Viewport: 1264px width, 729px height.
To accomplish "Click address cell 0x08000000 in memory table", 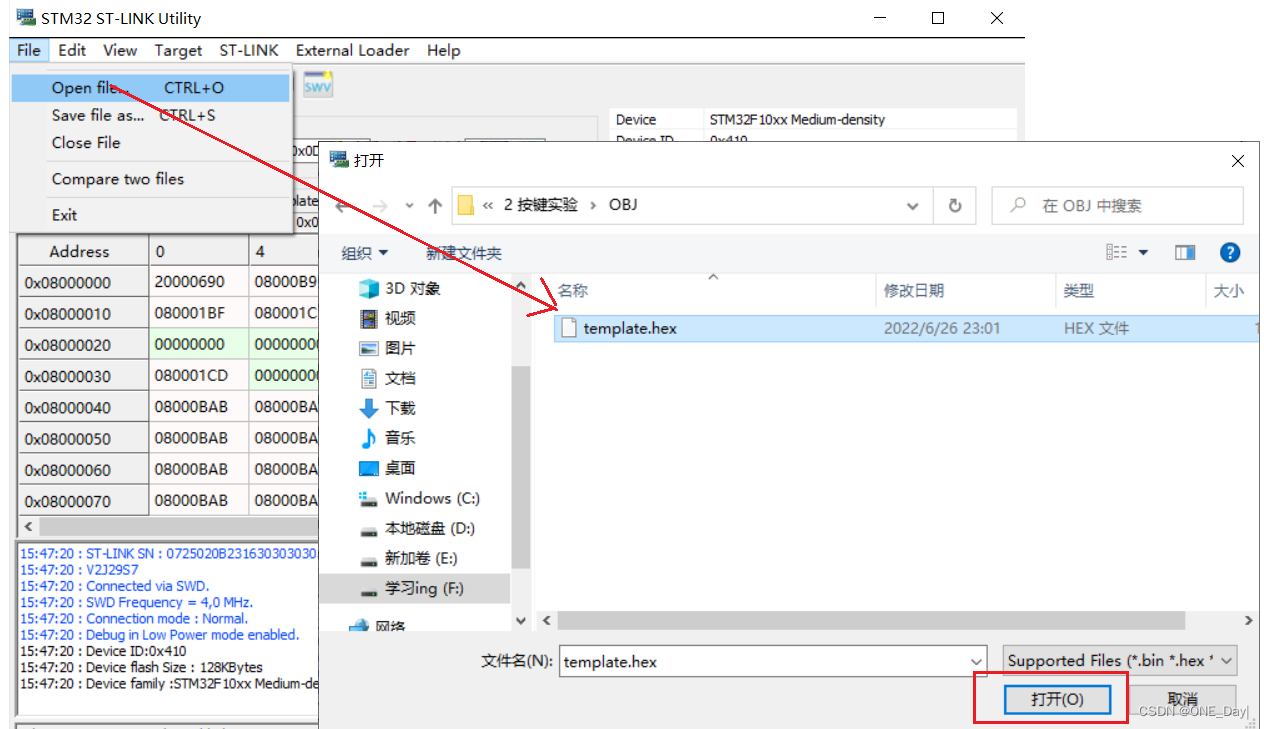I will pos(84,283).
